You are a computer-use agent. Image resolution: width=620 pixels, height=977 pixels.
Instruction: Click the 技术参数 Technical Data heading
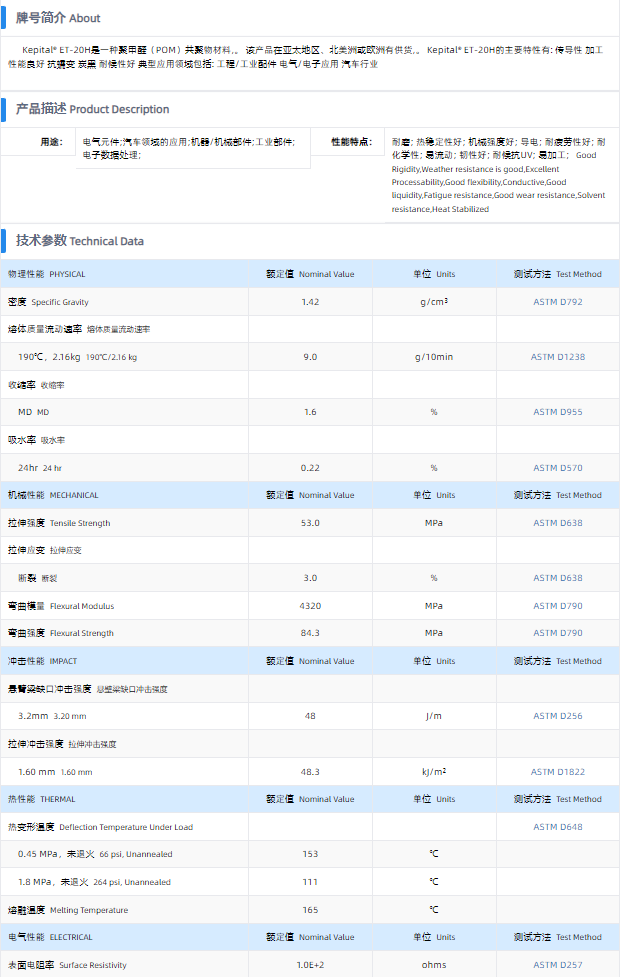click(x=79, y=241)
